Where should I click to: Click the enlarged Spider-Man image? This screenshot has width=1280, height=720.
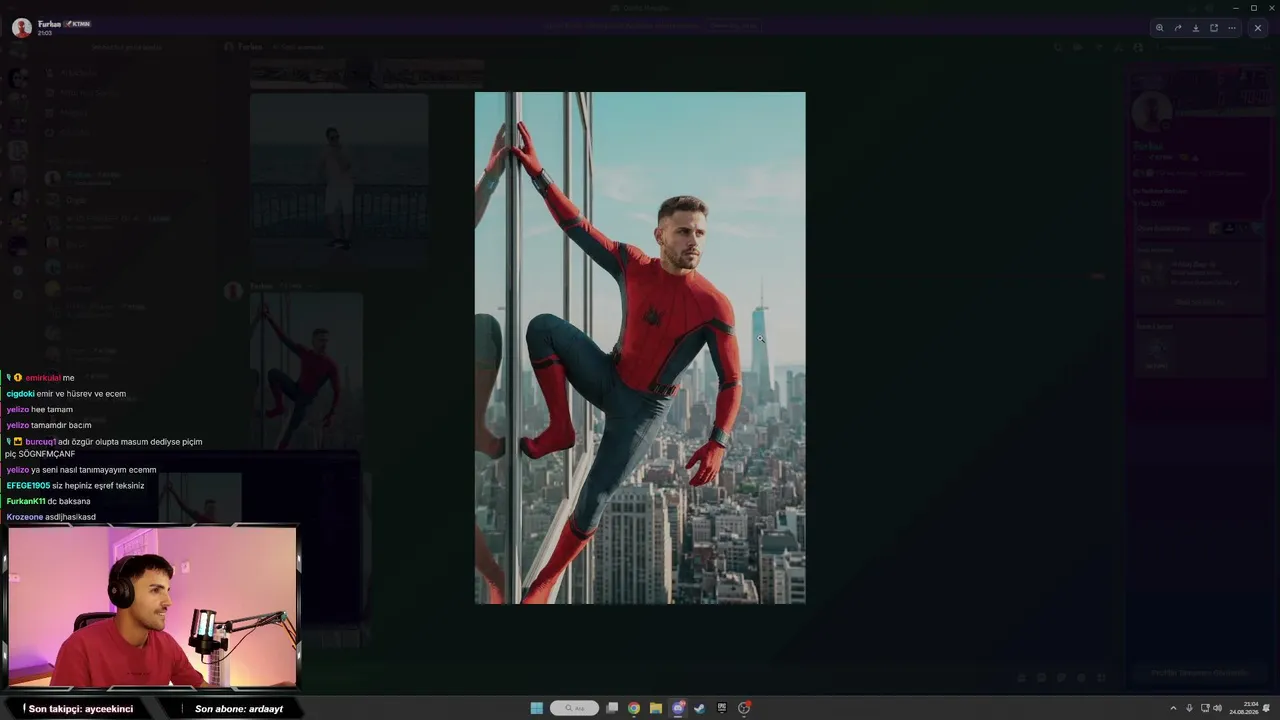640,348
